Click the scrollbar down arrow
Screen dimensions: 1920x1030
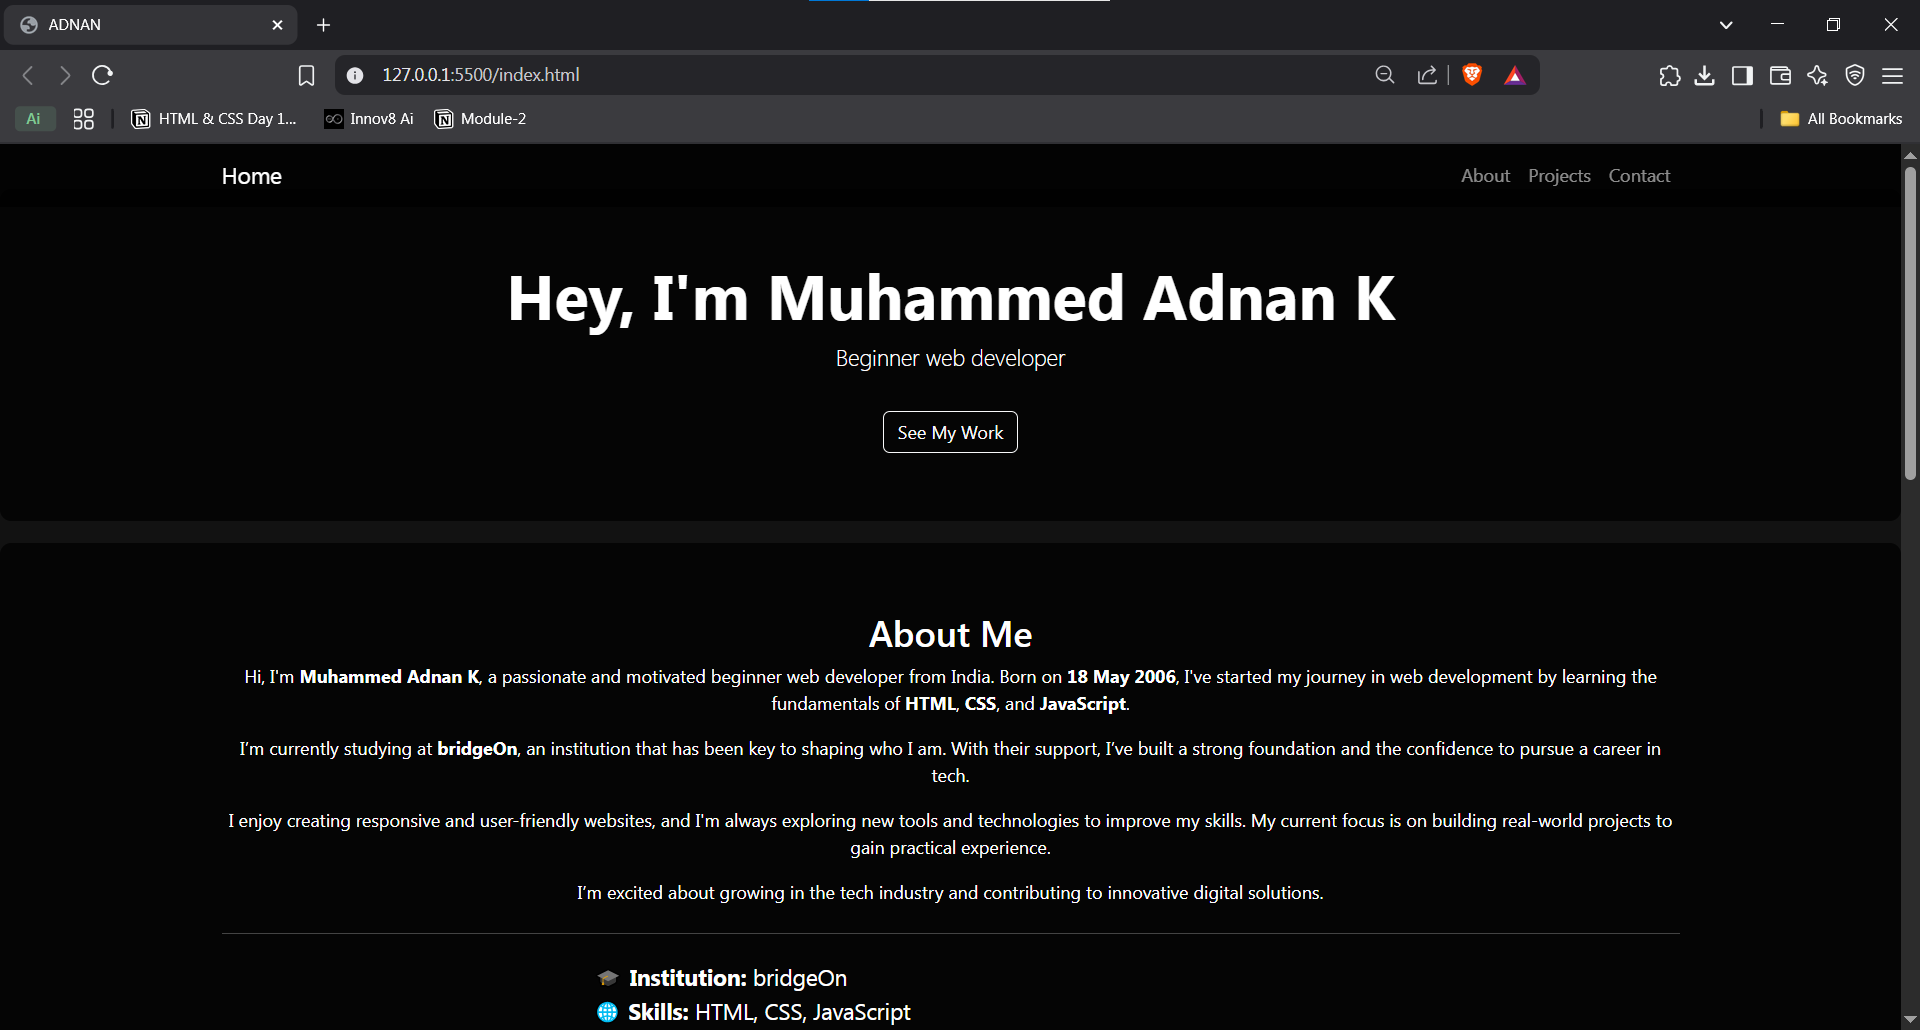click(1910, 1020)
